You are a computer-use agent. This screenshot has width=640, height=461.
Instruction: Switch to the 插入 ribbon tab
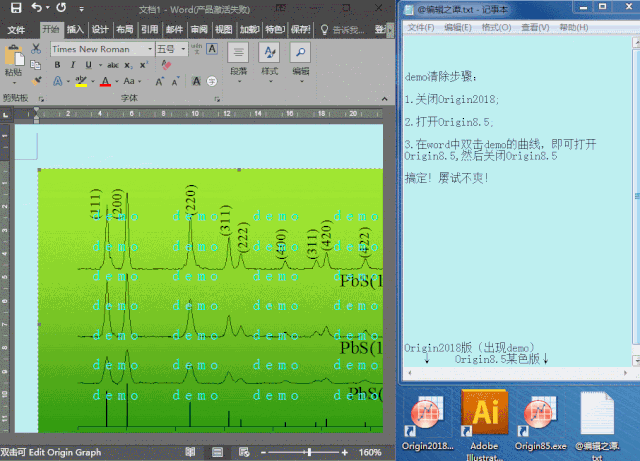pos(75,29)
